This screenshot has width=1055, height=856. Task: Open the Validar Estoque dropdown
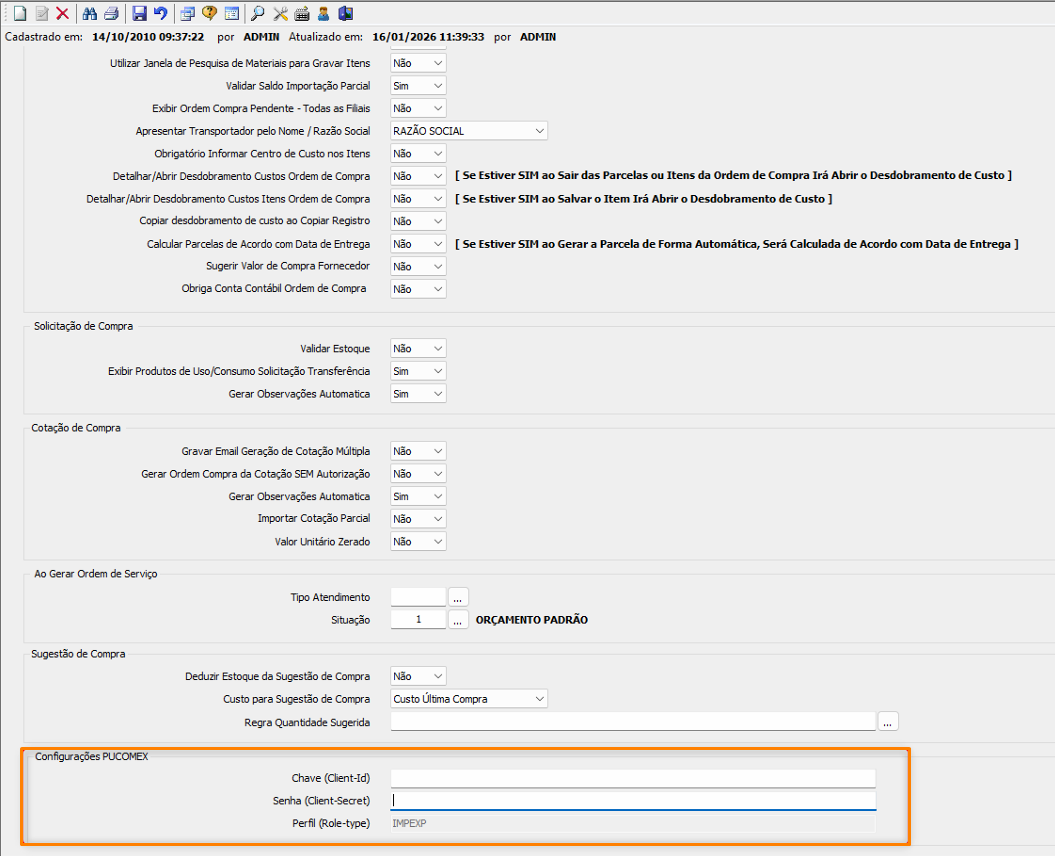coord(437,349)
